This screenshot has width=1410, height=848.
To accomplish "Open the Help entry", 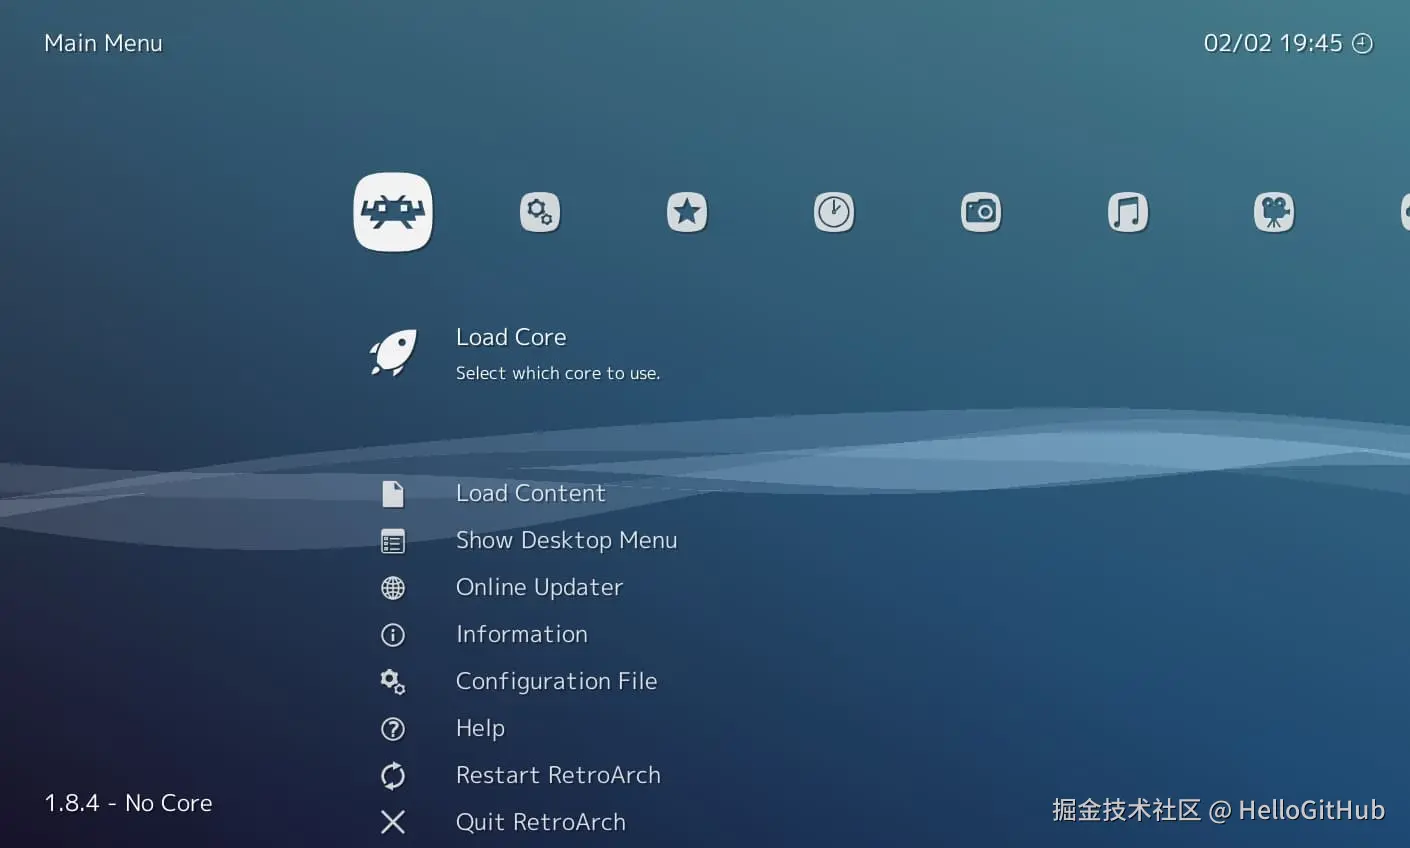I will click(481, 728).
